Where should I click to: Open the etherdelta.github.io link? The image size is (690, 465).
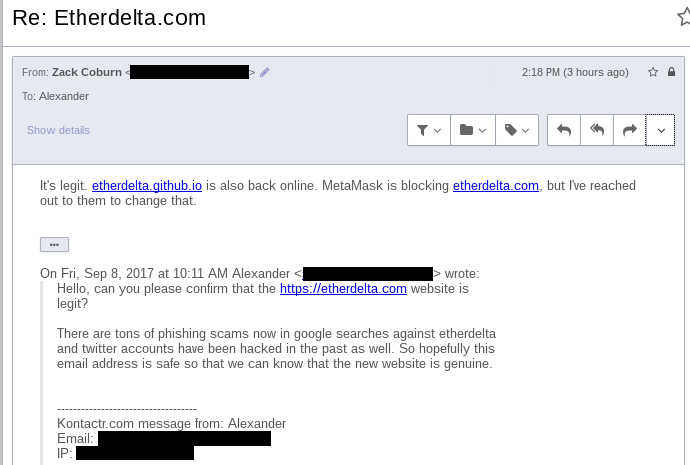pos(147,185)
